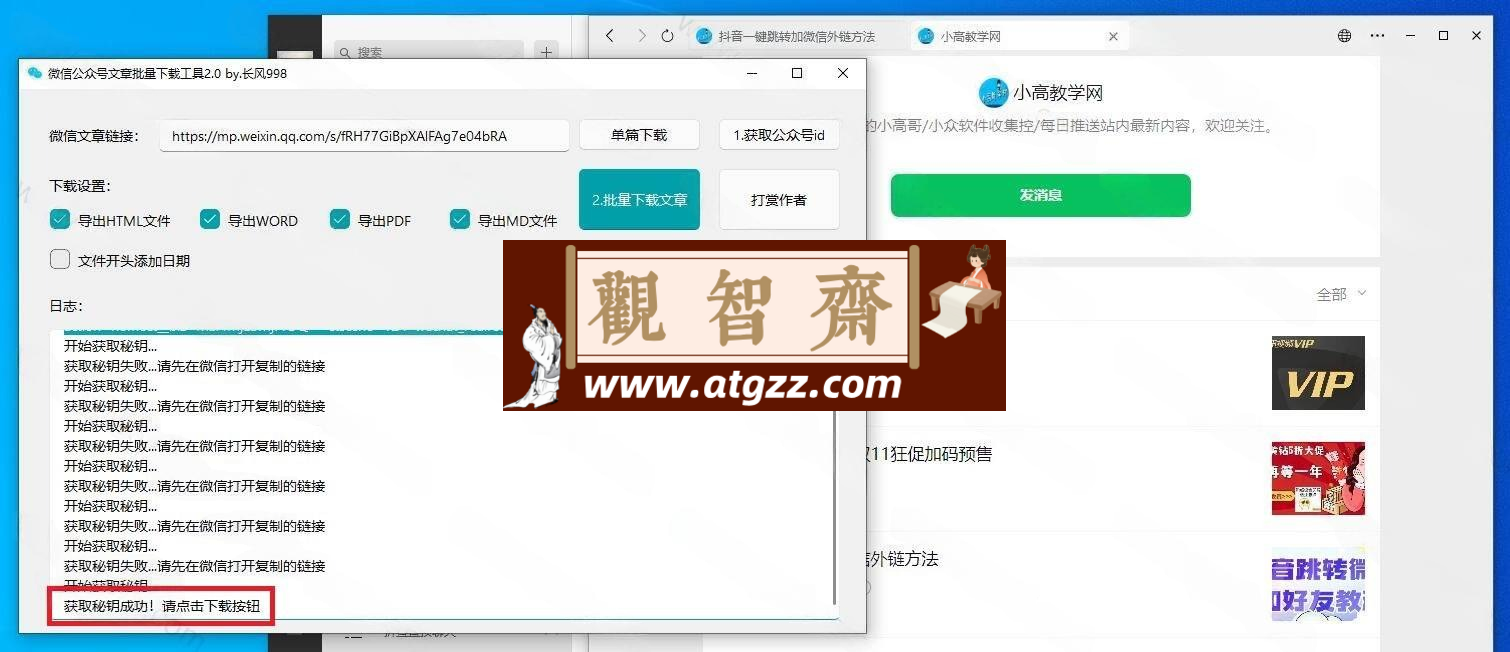Expand the 全部 filter dropdown

(1341, 294)
